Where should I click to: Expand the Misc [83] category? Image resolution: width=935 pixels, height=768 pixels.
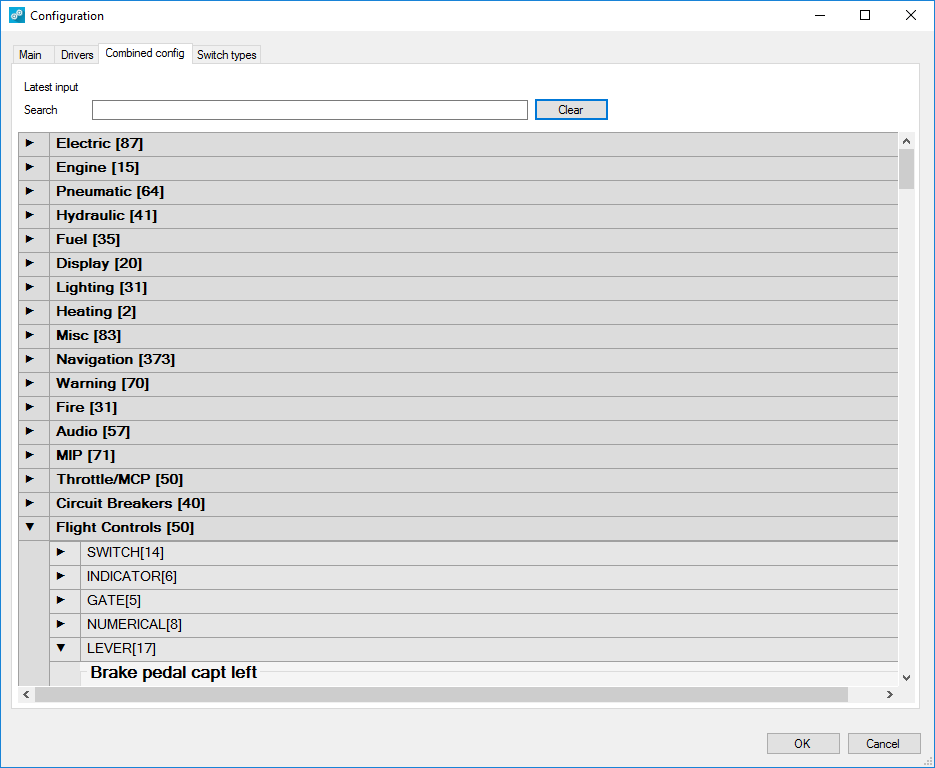30,335
